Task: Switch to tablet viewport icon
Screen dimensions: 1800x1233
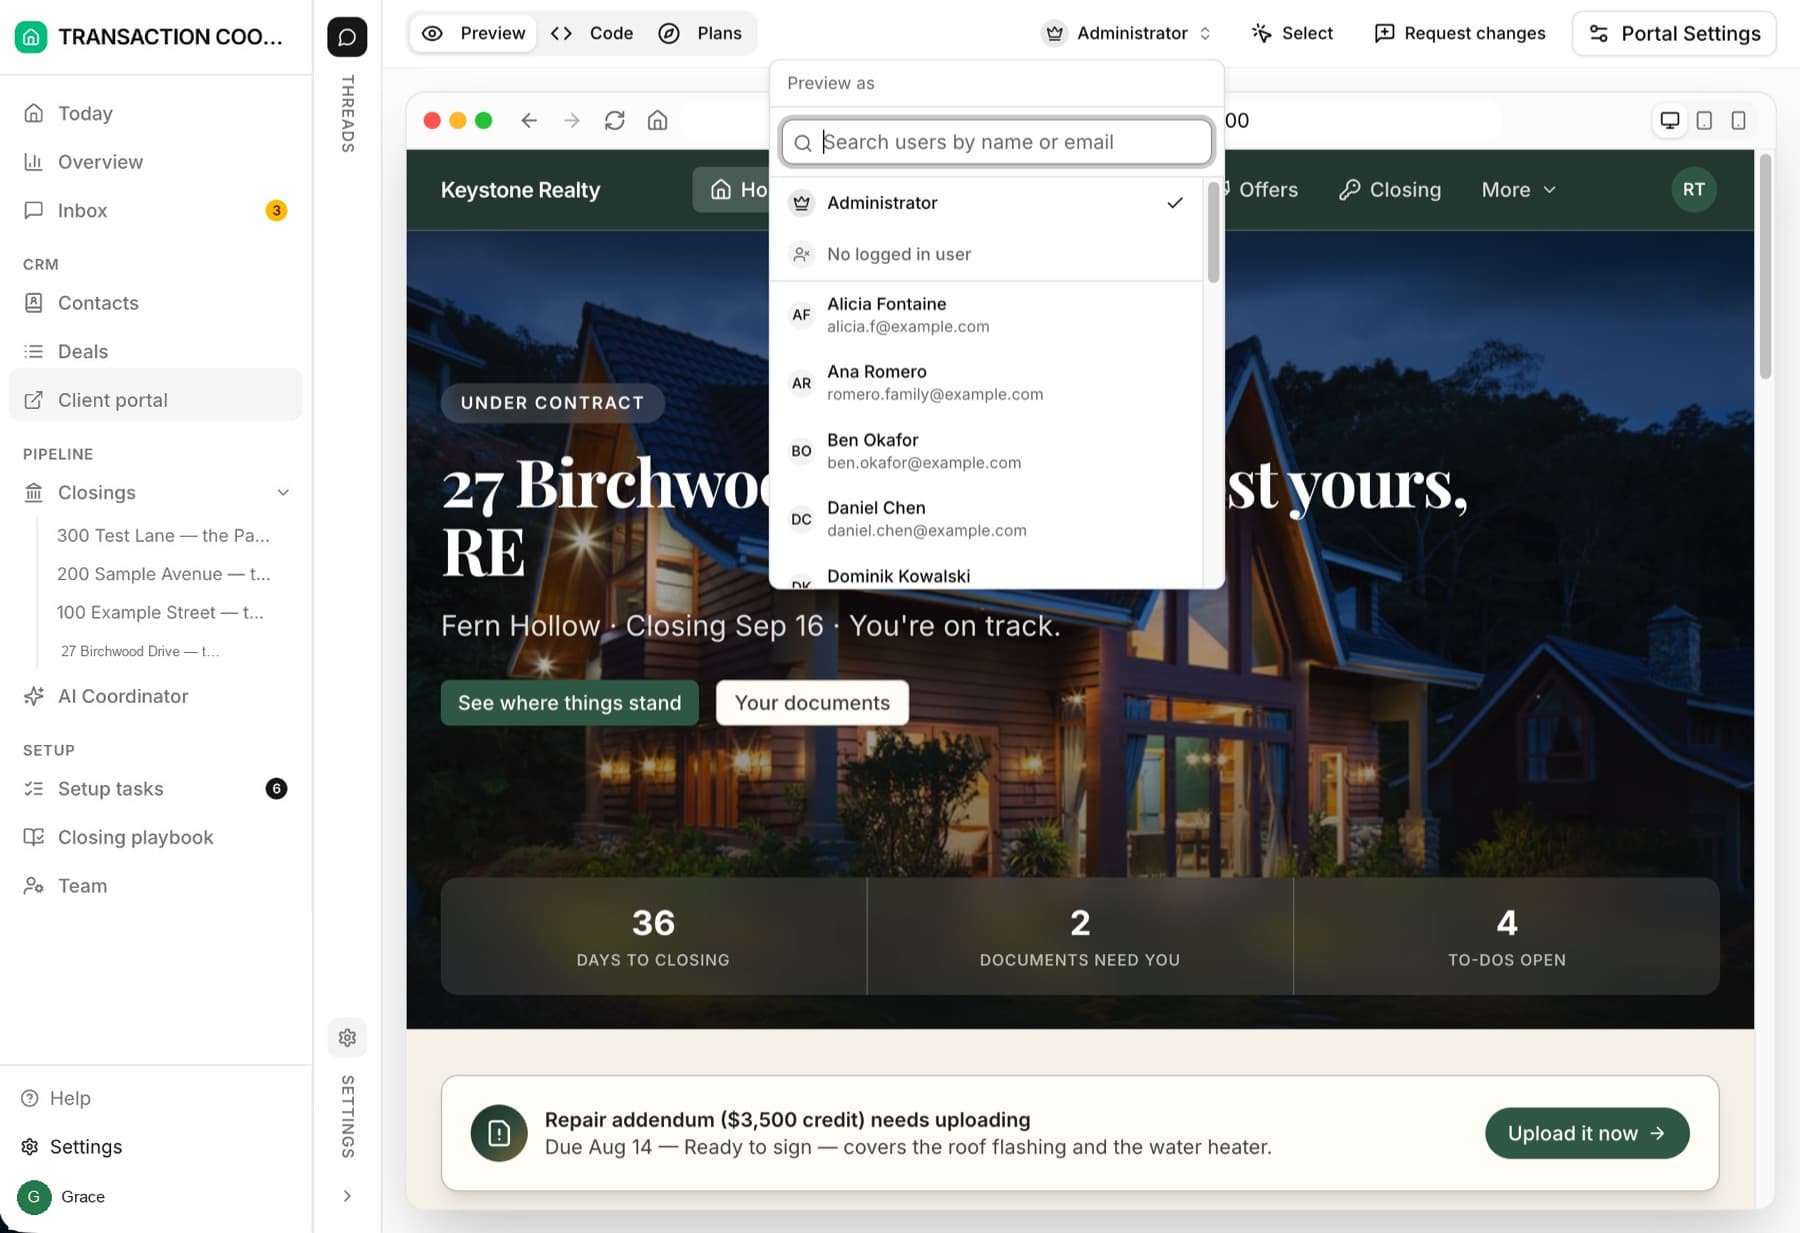Action: point(1705,120)
